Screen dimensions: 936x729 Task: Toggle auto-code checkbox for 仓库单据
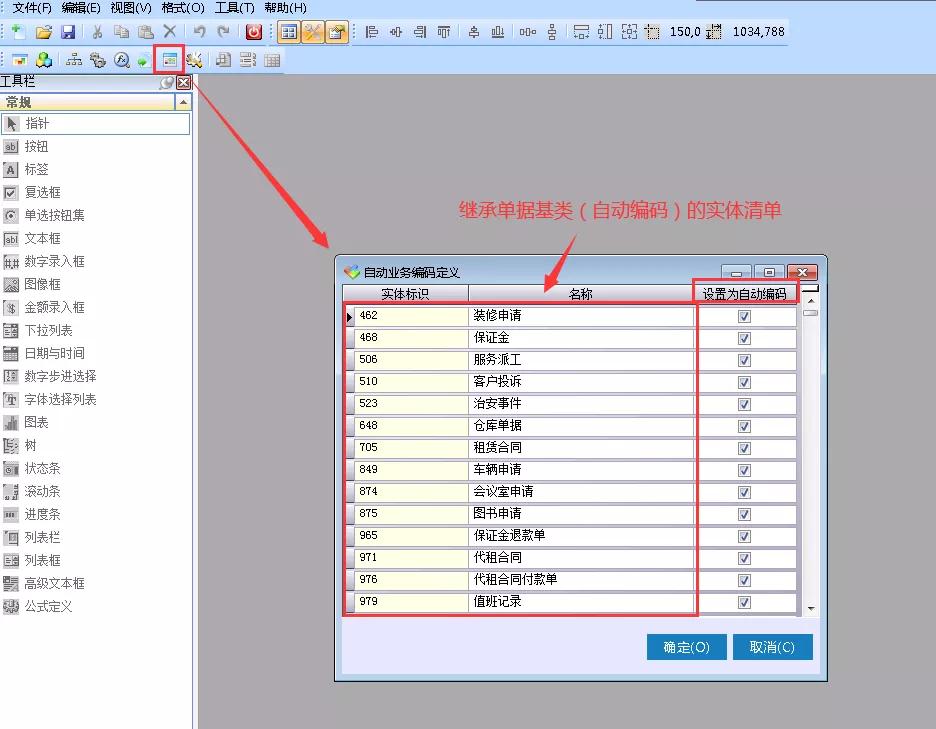pos(744,426)
